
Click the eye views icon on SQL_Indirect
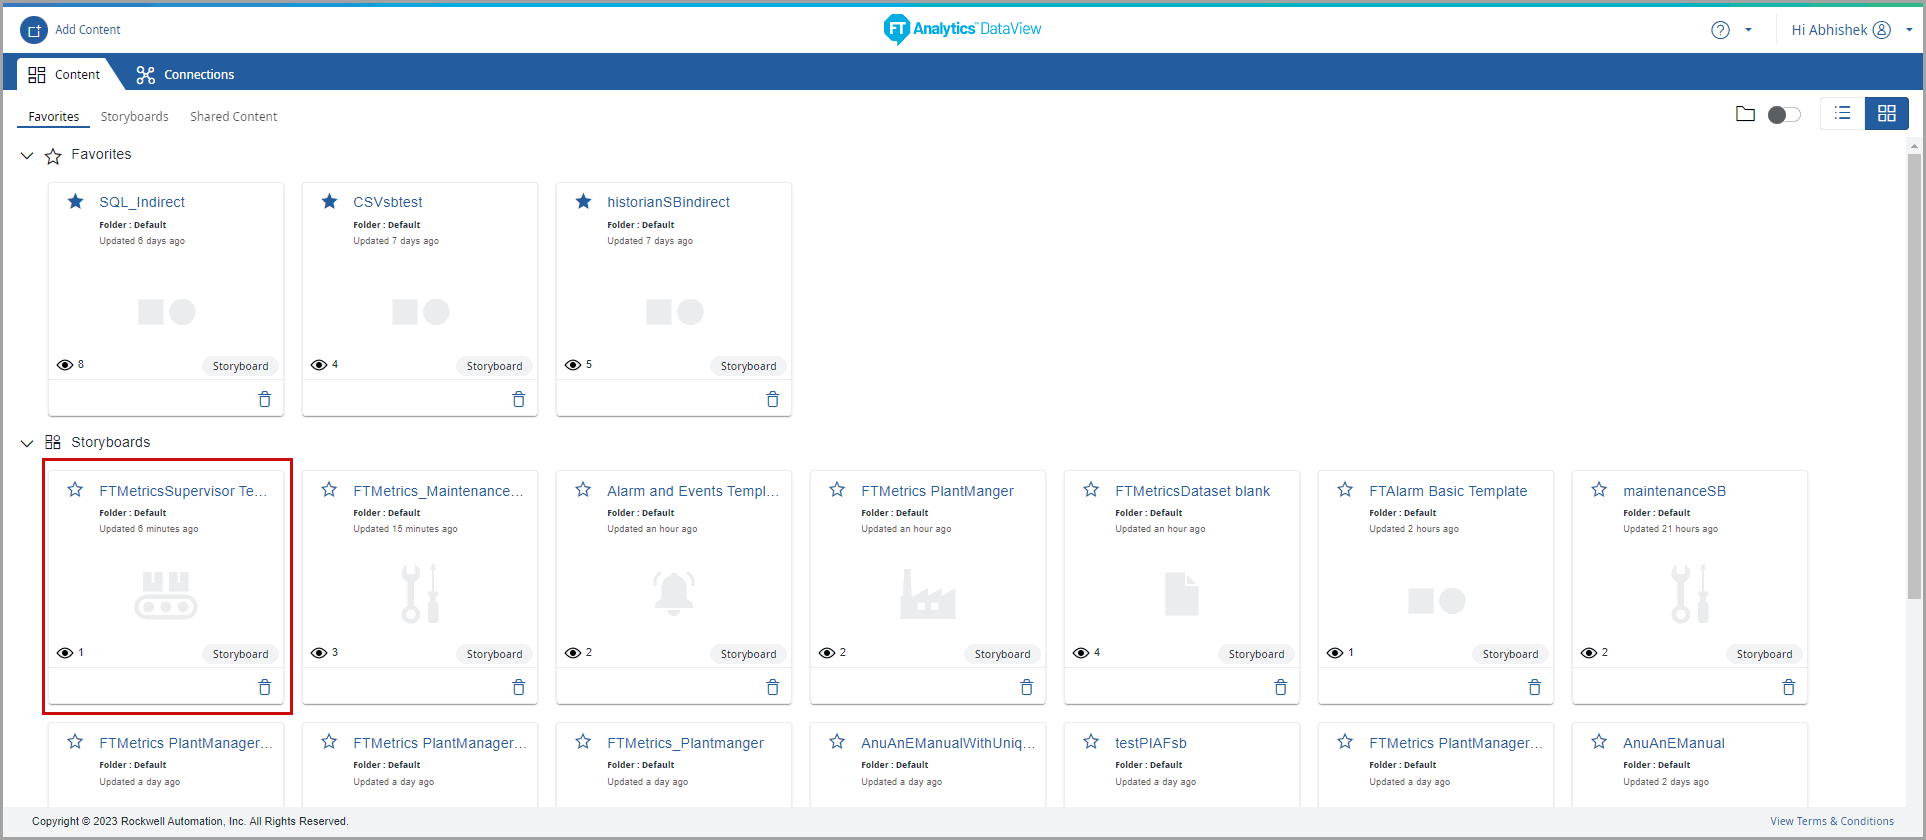(65, 365)
